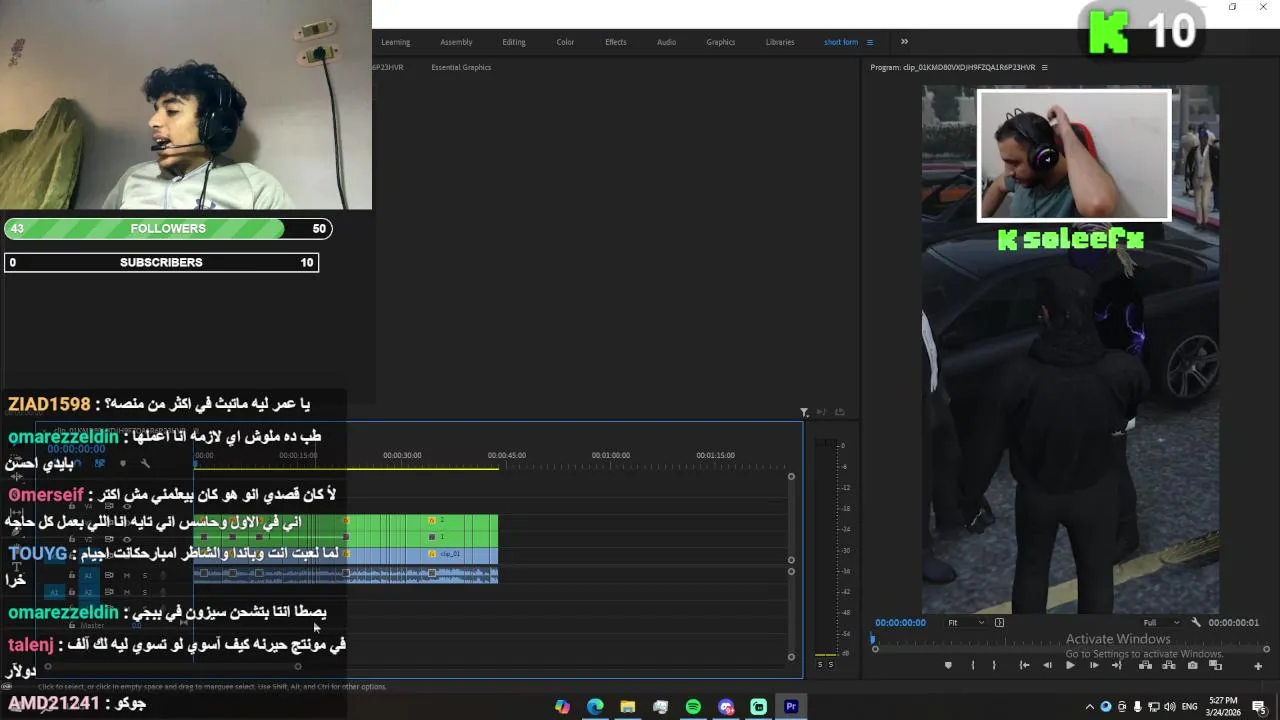
Task: Open Timeline display settings wrench
Action: 145,463
